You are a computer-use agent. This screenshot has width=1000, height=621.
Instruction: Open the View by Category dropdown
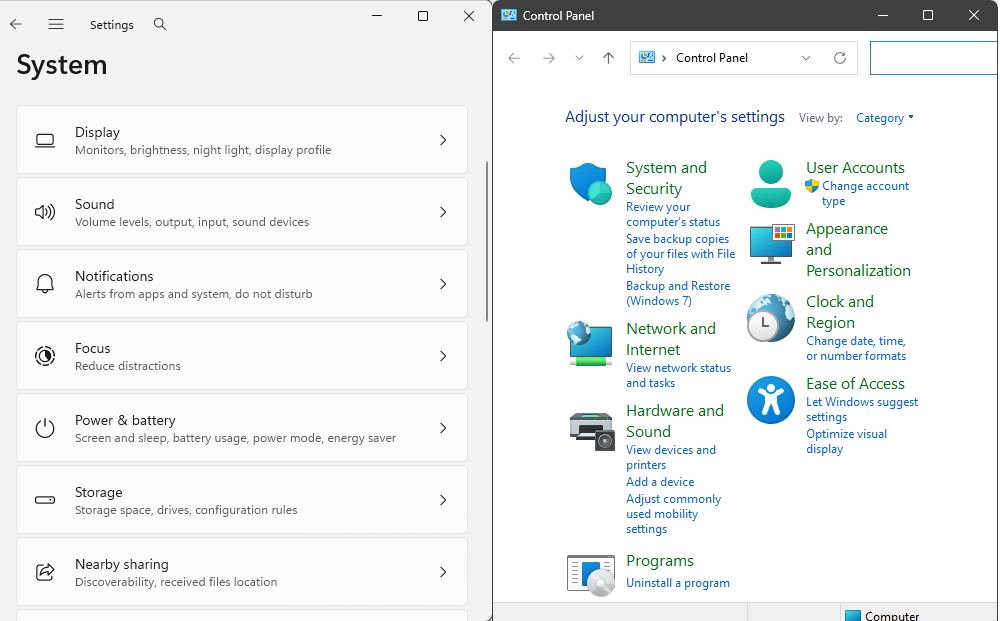point(884,118)
